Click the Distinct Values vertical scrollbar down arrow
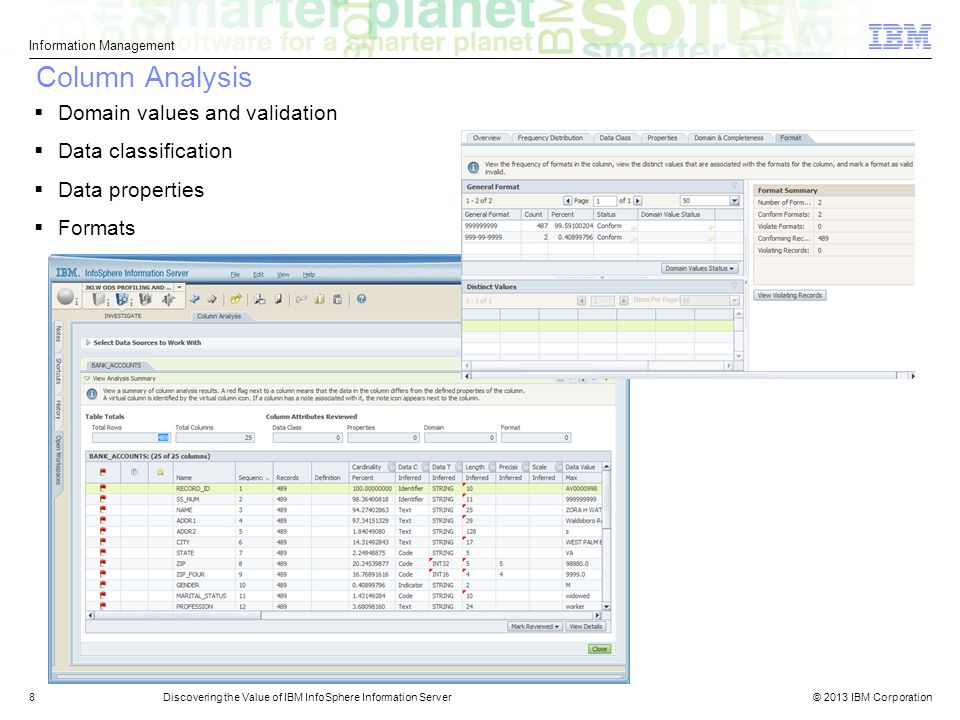Image resolution: width=960 pixels, height=720 pixels. click(739, 356)
